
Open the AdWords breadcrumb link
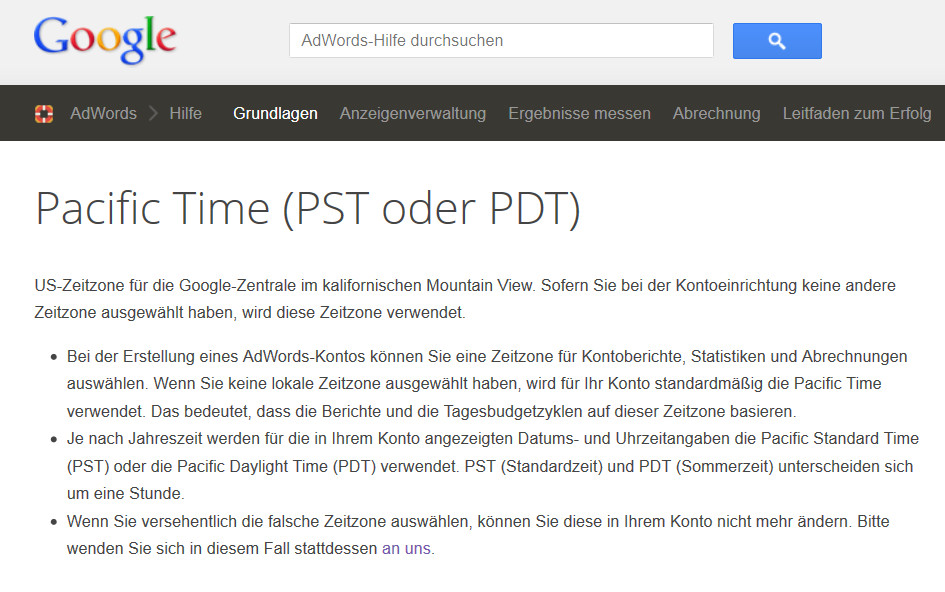[x=103, y=113]
